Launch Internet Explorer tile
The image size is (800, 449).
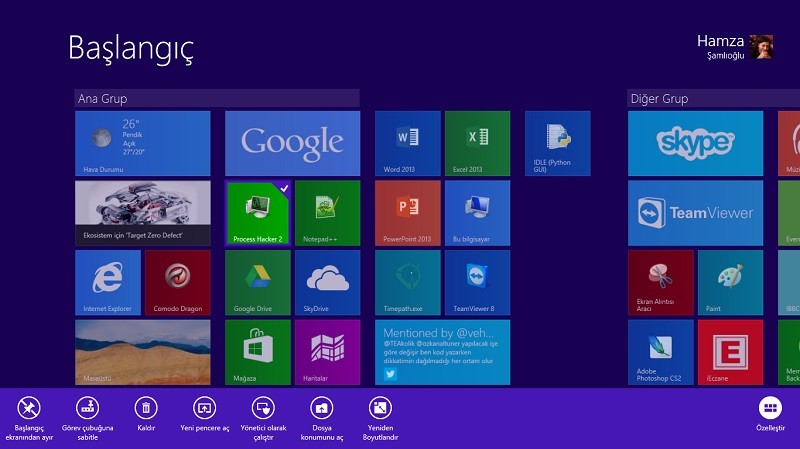(108, 283)
